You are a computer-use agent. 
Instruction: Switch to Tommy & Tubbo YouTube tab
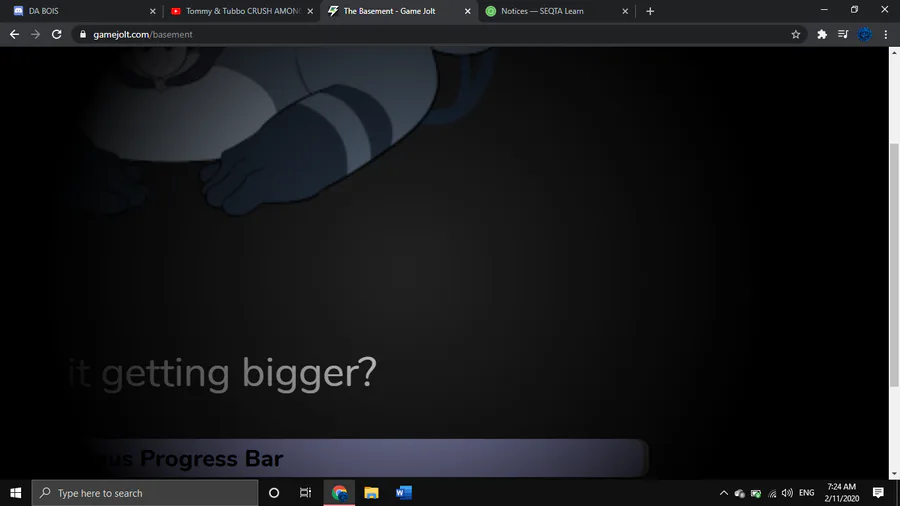[242, 11]
